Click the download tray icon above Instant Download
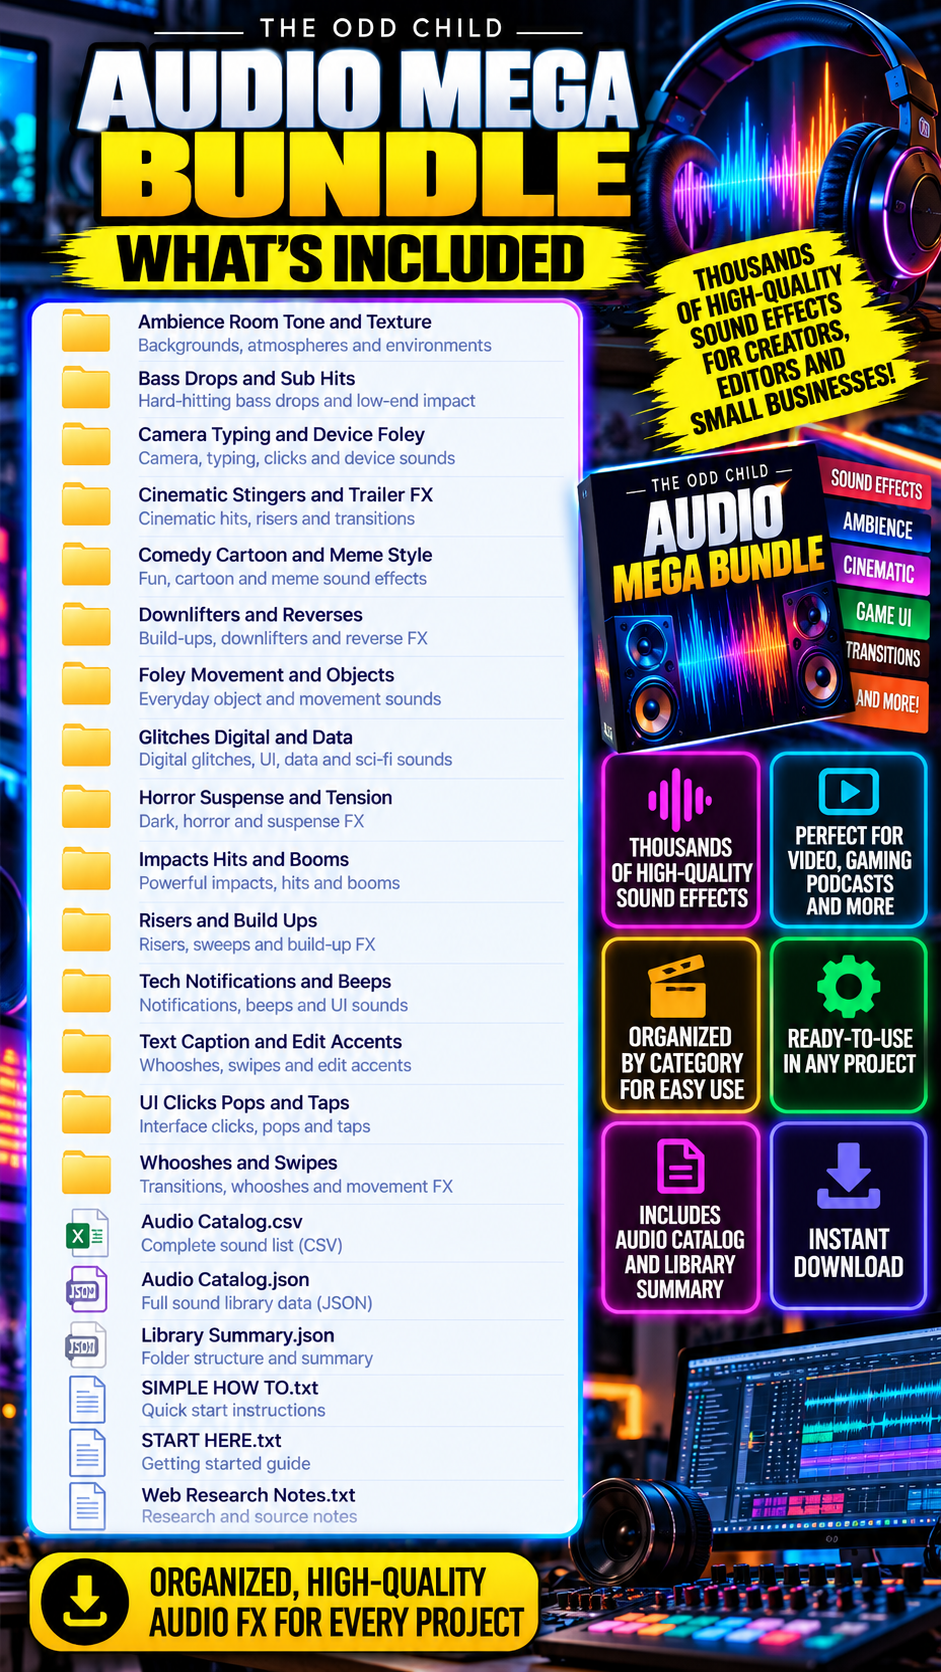Image resolution: width=941 pixels, height=1672 pixels. [x=848, y=1175]
